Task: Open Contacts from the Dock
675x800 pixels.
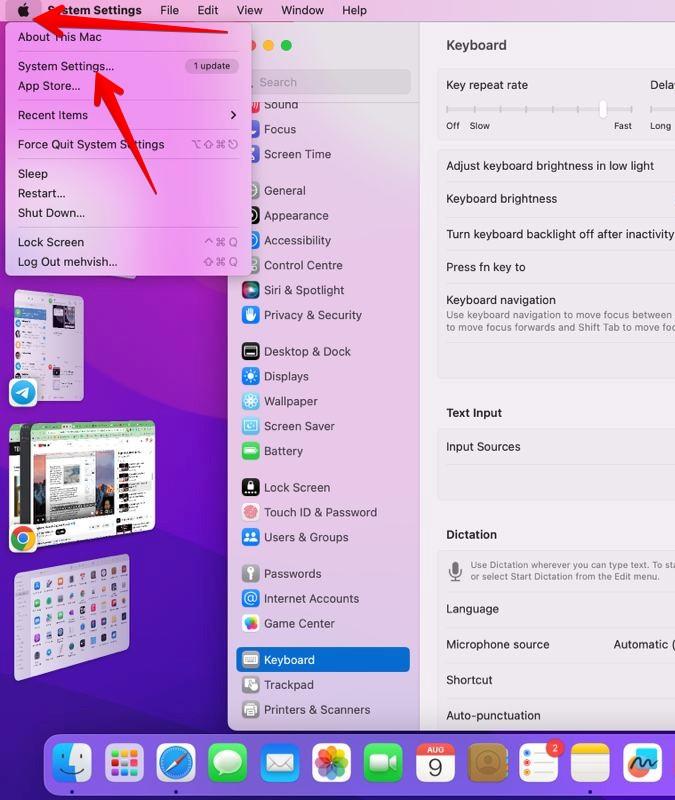Action: point(487,763)
